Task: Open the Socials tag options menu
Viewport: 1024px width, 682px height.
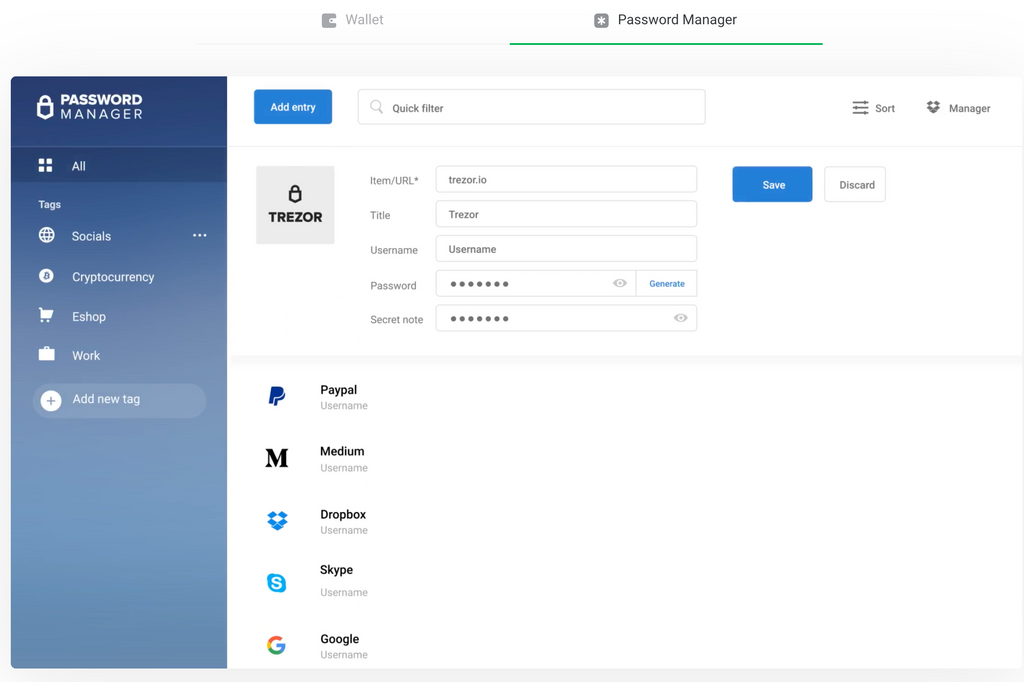Action: pyautogui.click(x=200, y=235)
